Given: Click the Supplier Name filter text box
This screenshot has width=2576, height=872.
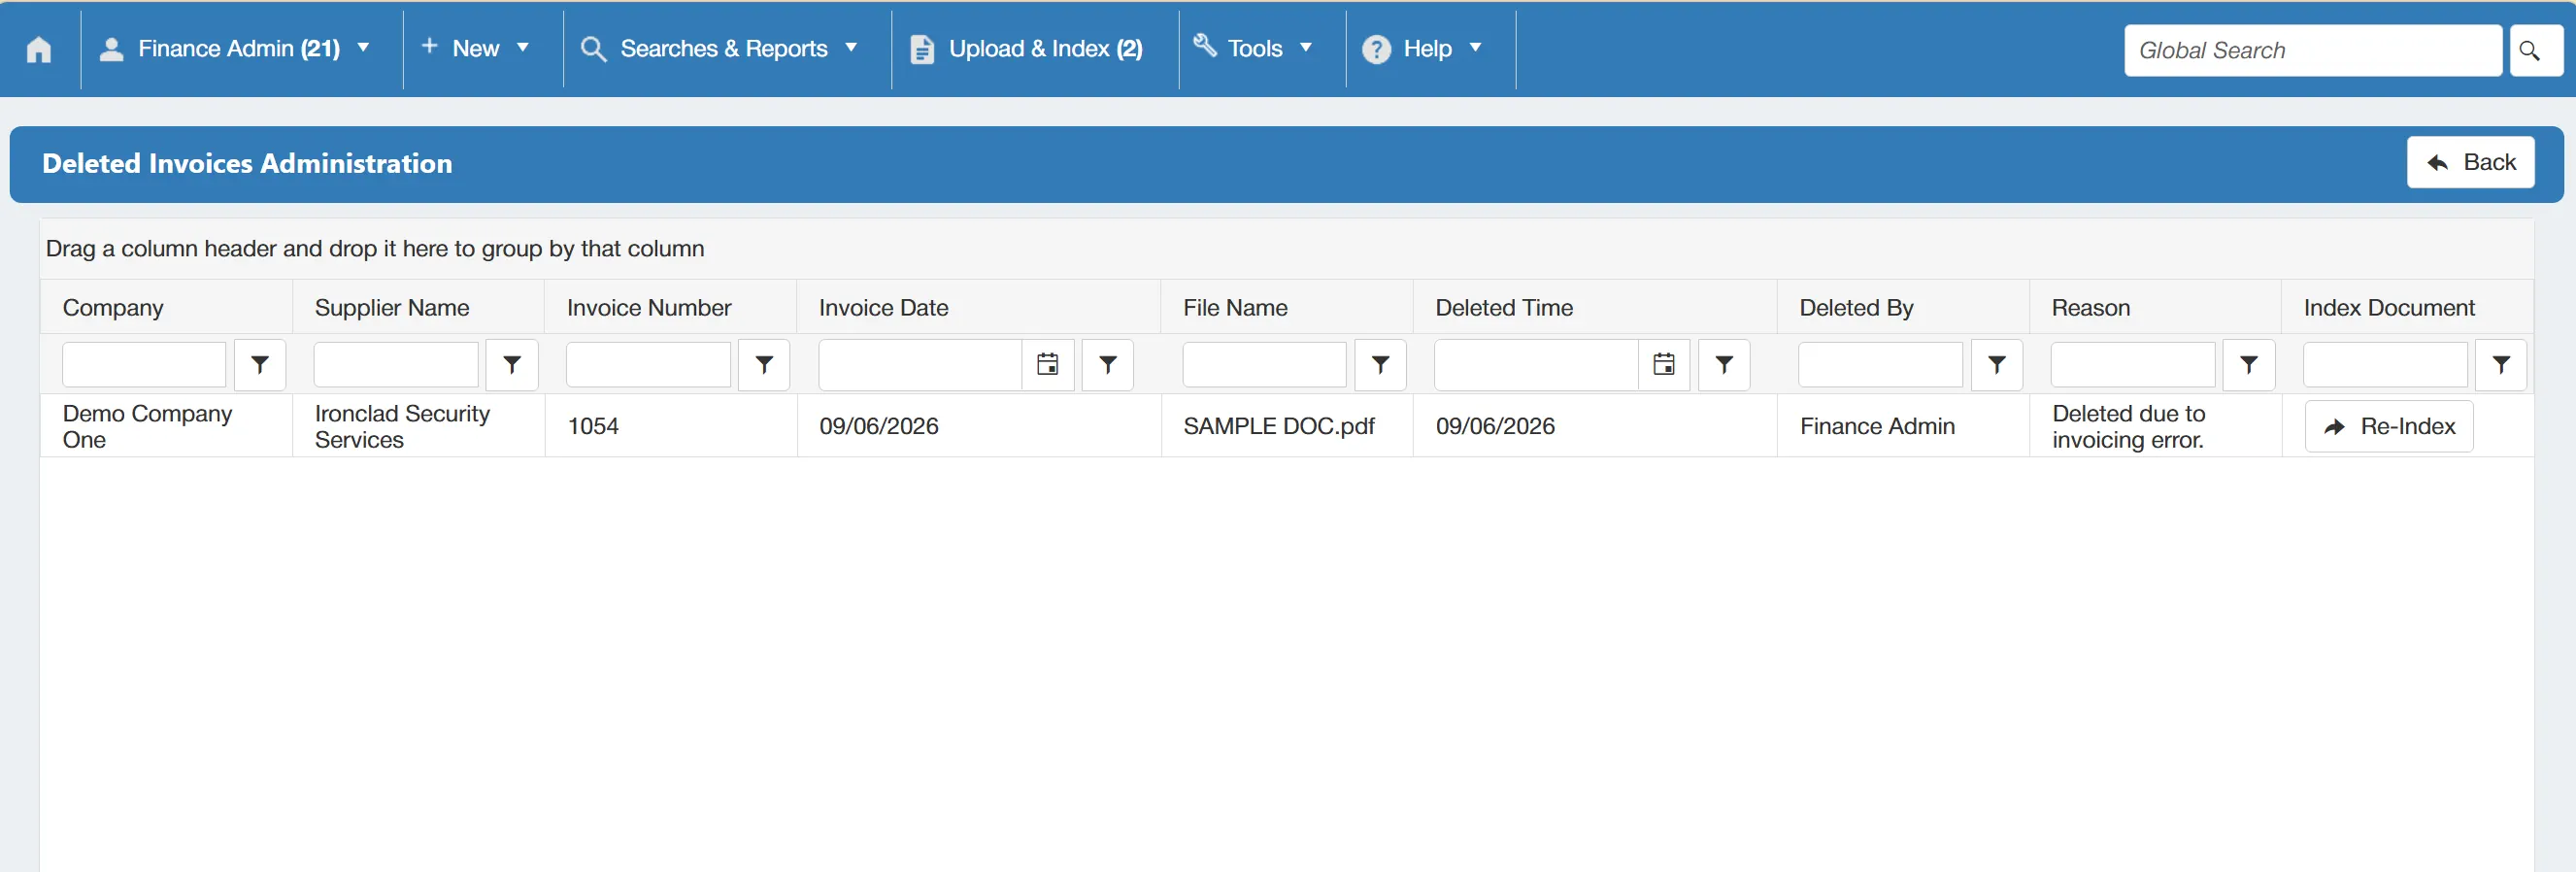Looking at the screenshot, I should tap(396, 365).
